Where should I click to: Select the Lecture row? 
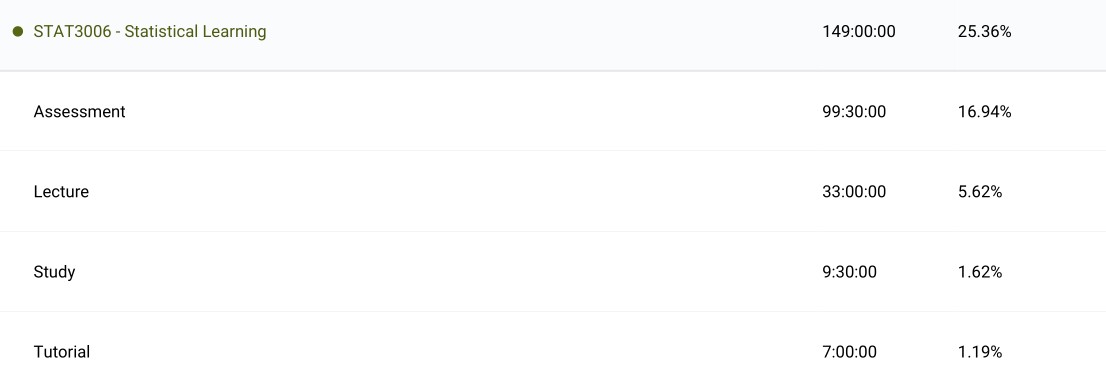[x=553, y=191]
